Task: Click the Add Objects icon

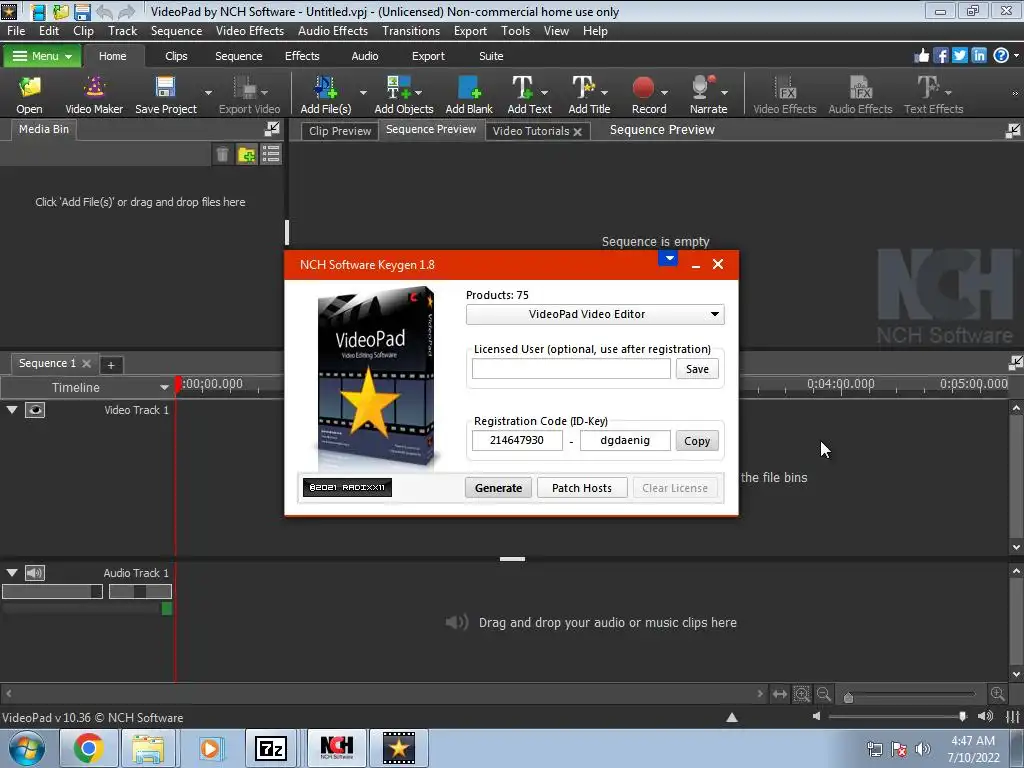Action: 398,87
